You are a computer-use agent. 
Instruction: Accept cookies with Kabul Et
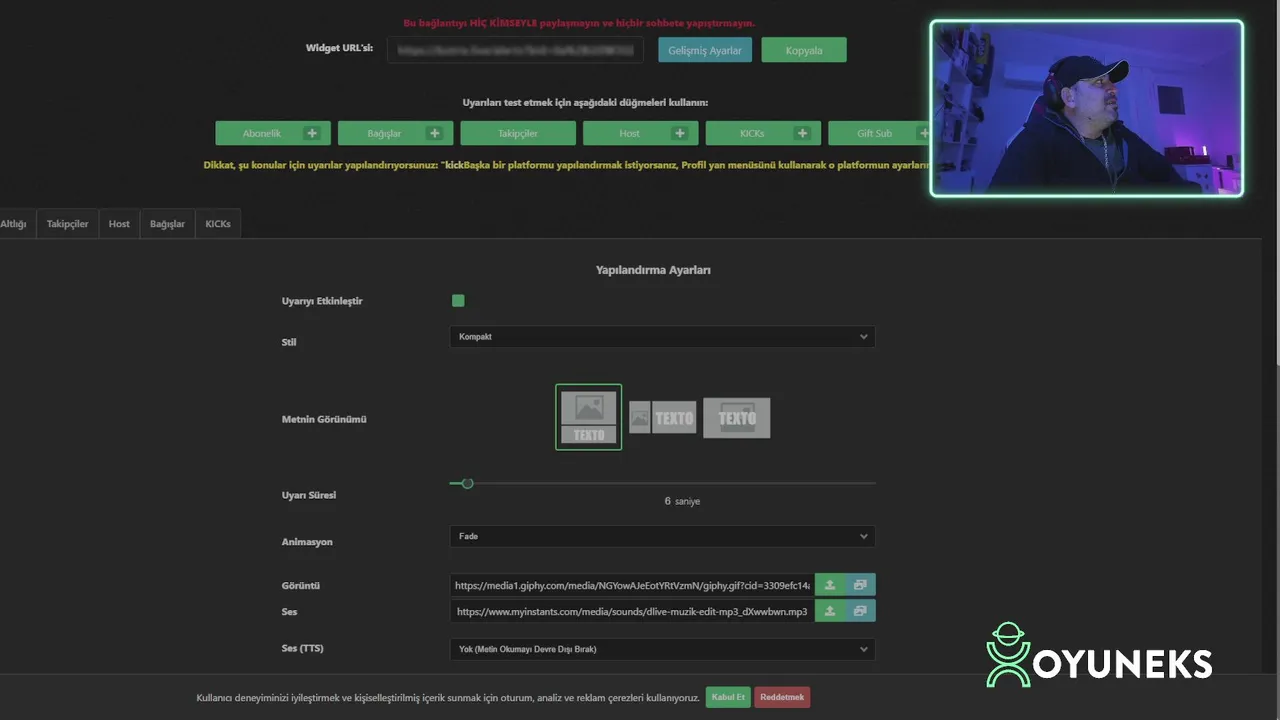point(728,697)
